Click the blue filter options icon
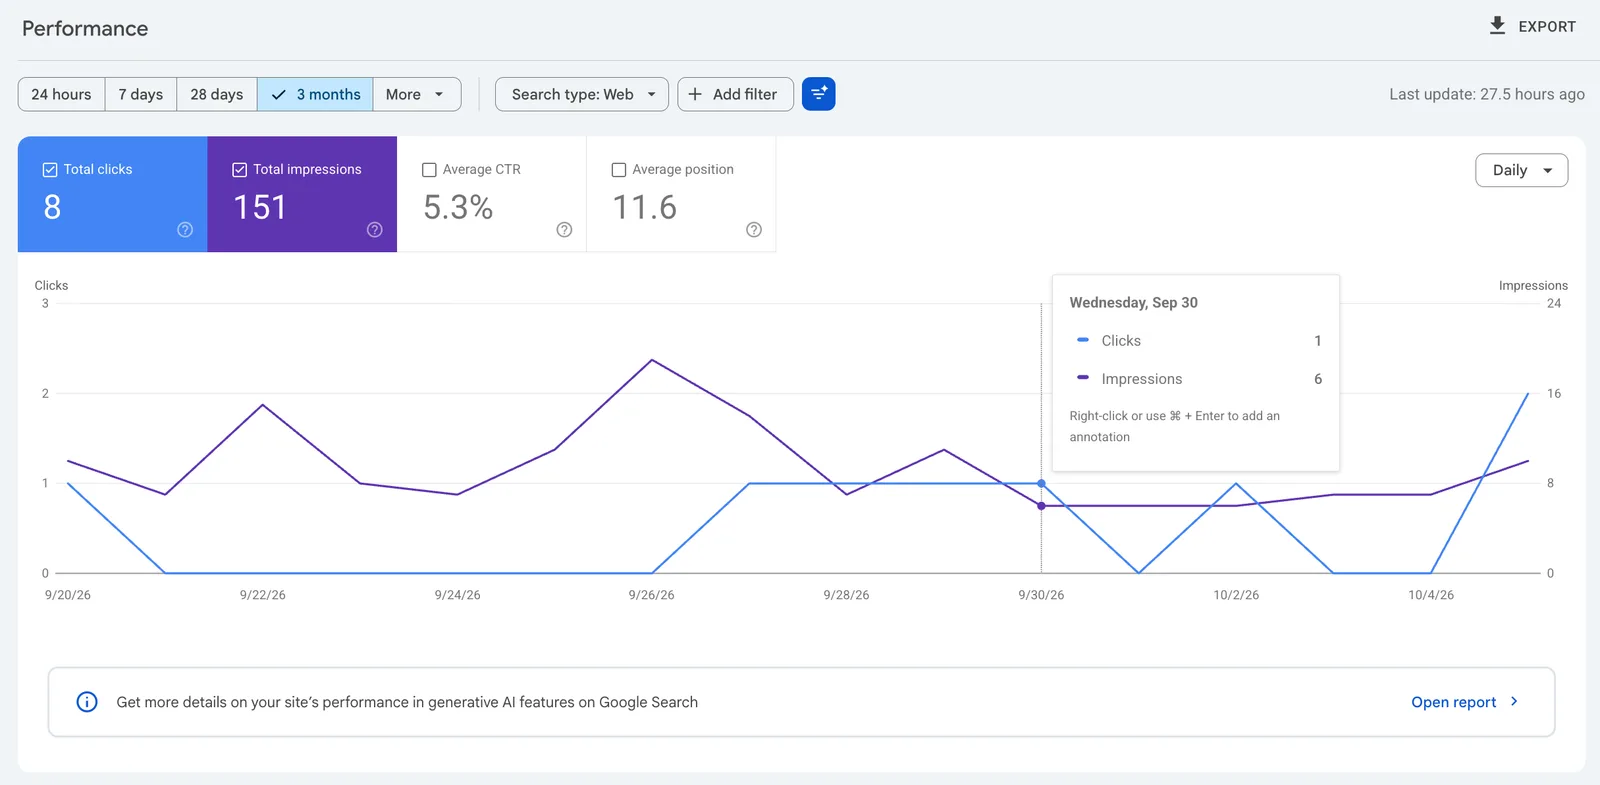 [x=818, y=94]
